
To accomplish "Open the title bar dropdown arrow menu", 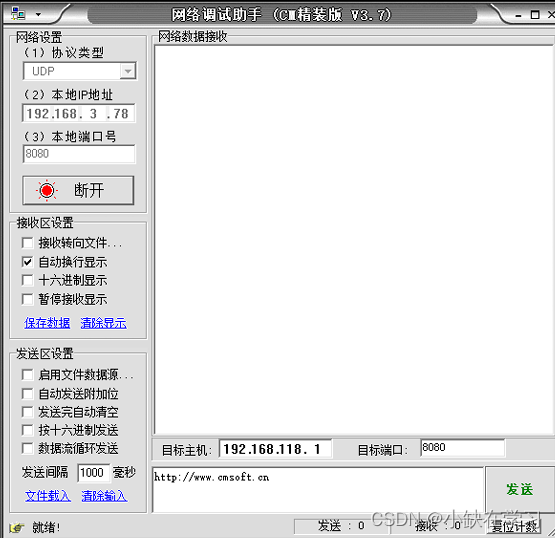I will [38, 15].
